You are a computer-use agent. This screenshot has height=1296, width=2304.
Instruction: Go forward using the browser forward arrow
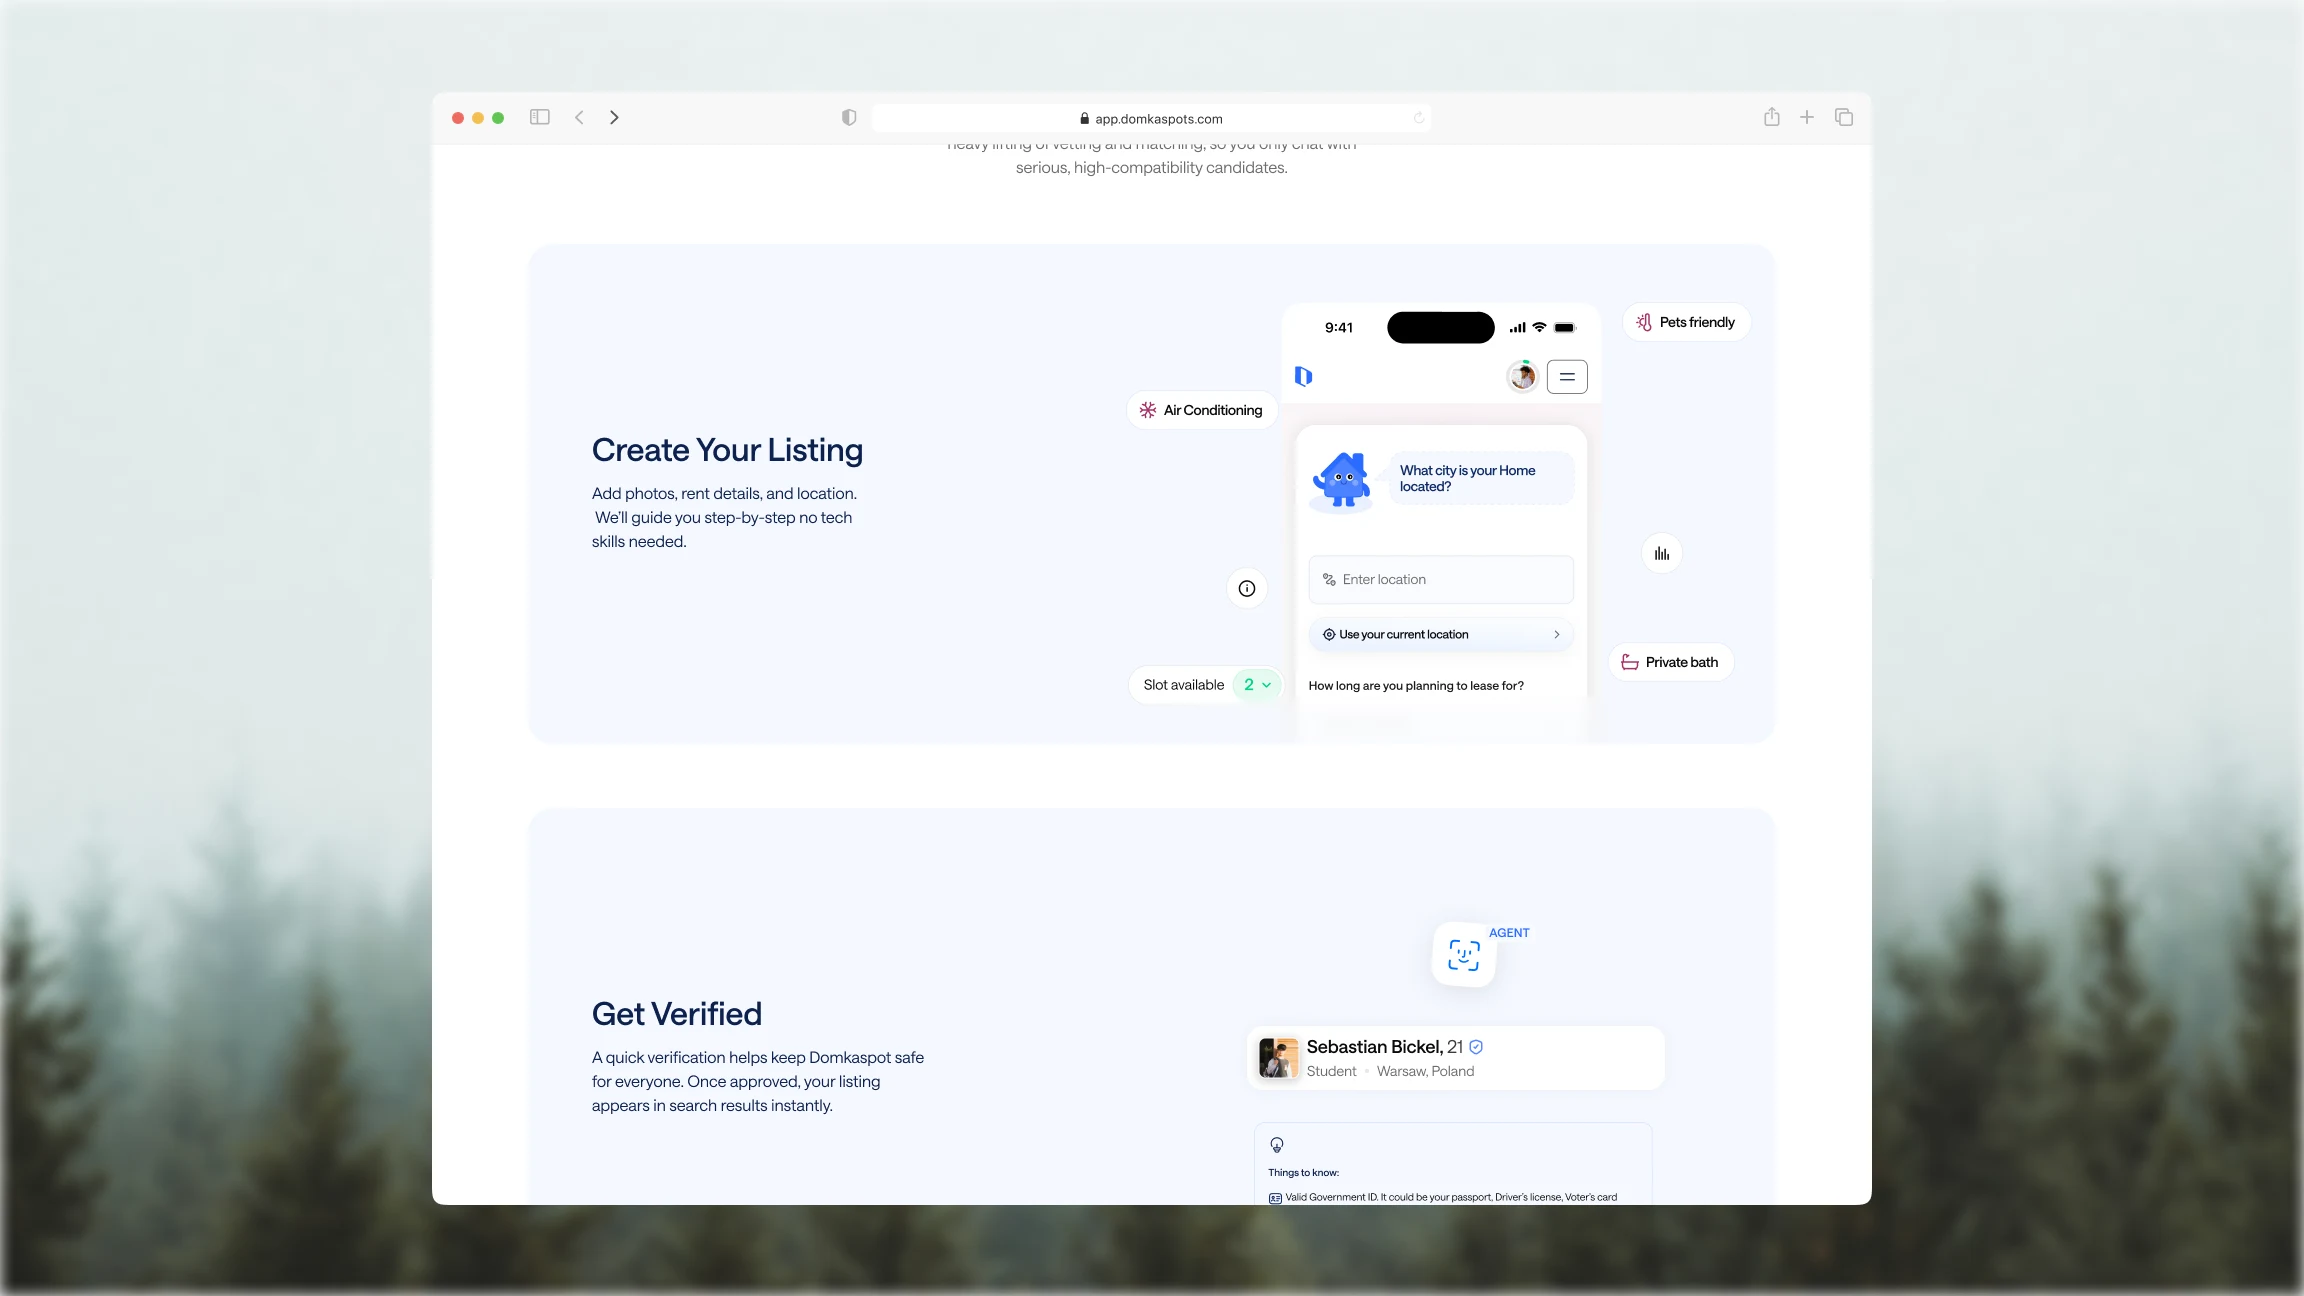click(x=614, y=117)
